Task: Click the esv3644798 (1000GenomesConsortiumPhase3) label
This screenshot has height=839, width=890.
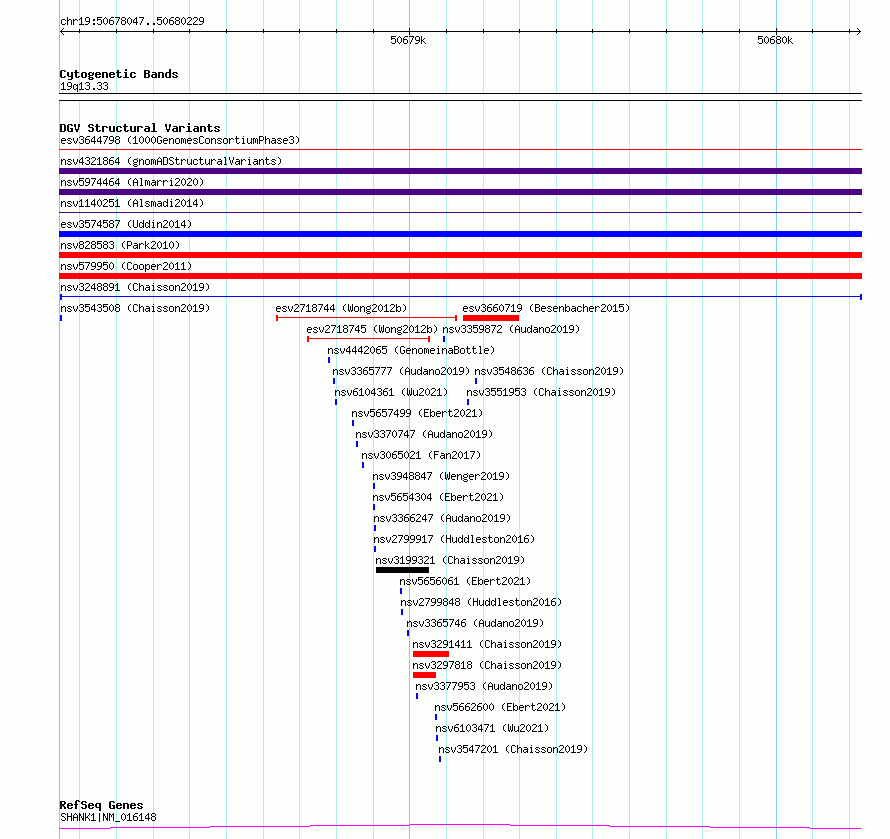Action: [180, 140]
